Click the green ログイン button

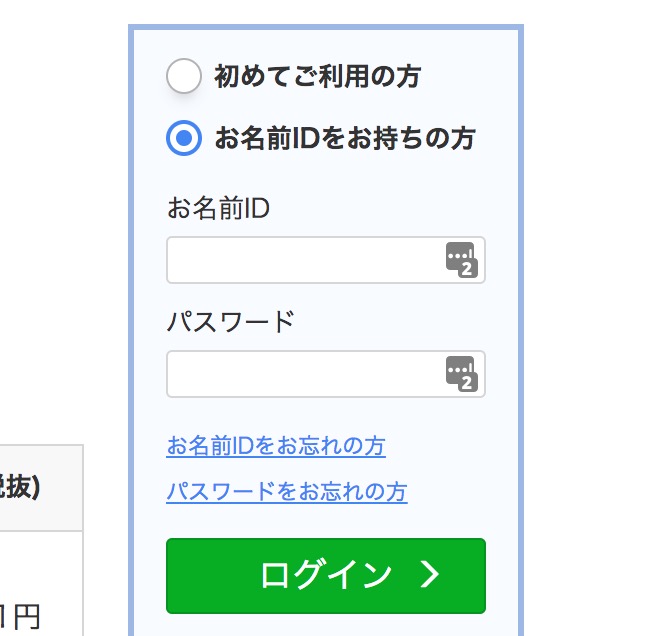tap(326, 576)
